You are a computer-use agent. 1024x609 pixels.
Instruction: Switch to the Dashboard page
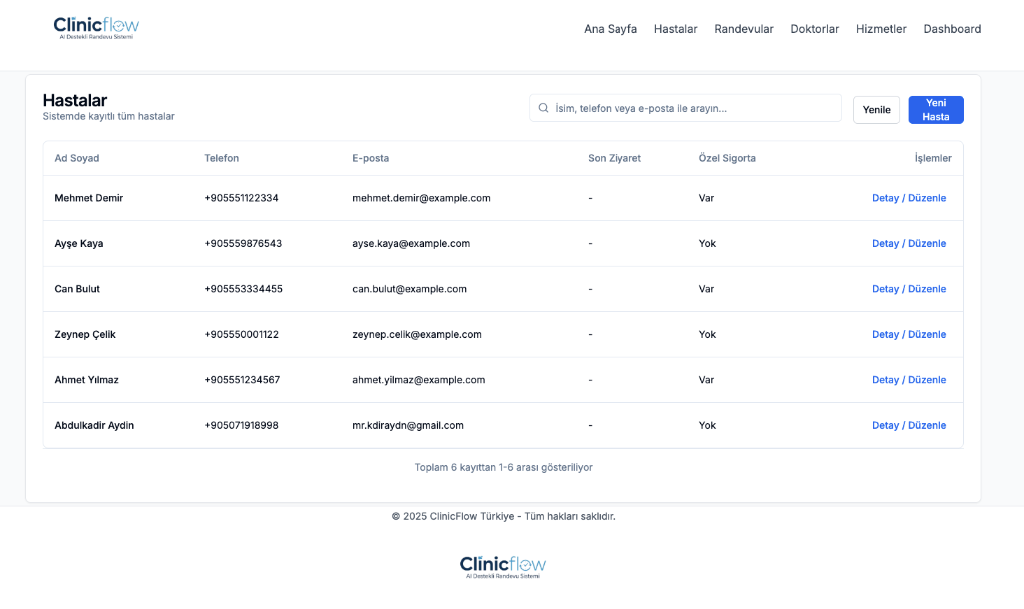coord(952,29)
